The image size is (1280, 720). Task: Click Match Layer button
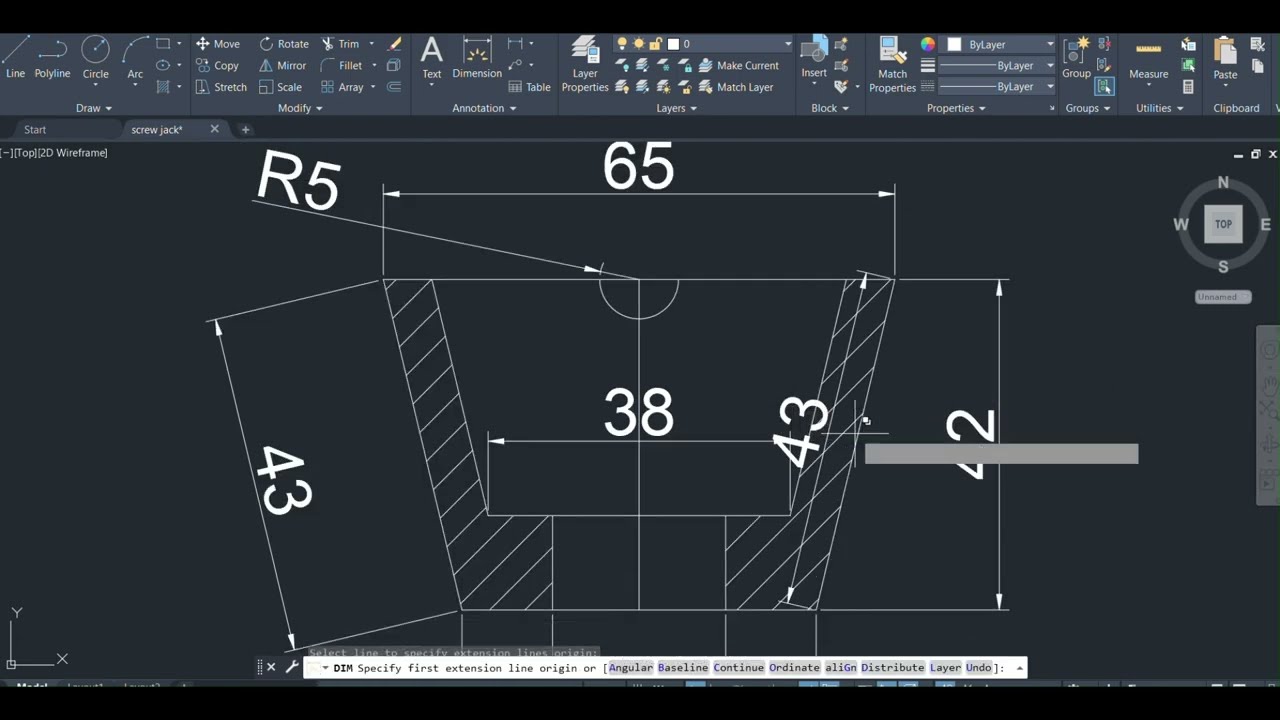735,87
